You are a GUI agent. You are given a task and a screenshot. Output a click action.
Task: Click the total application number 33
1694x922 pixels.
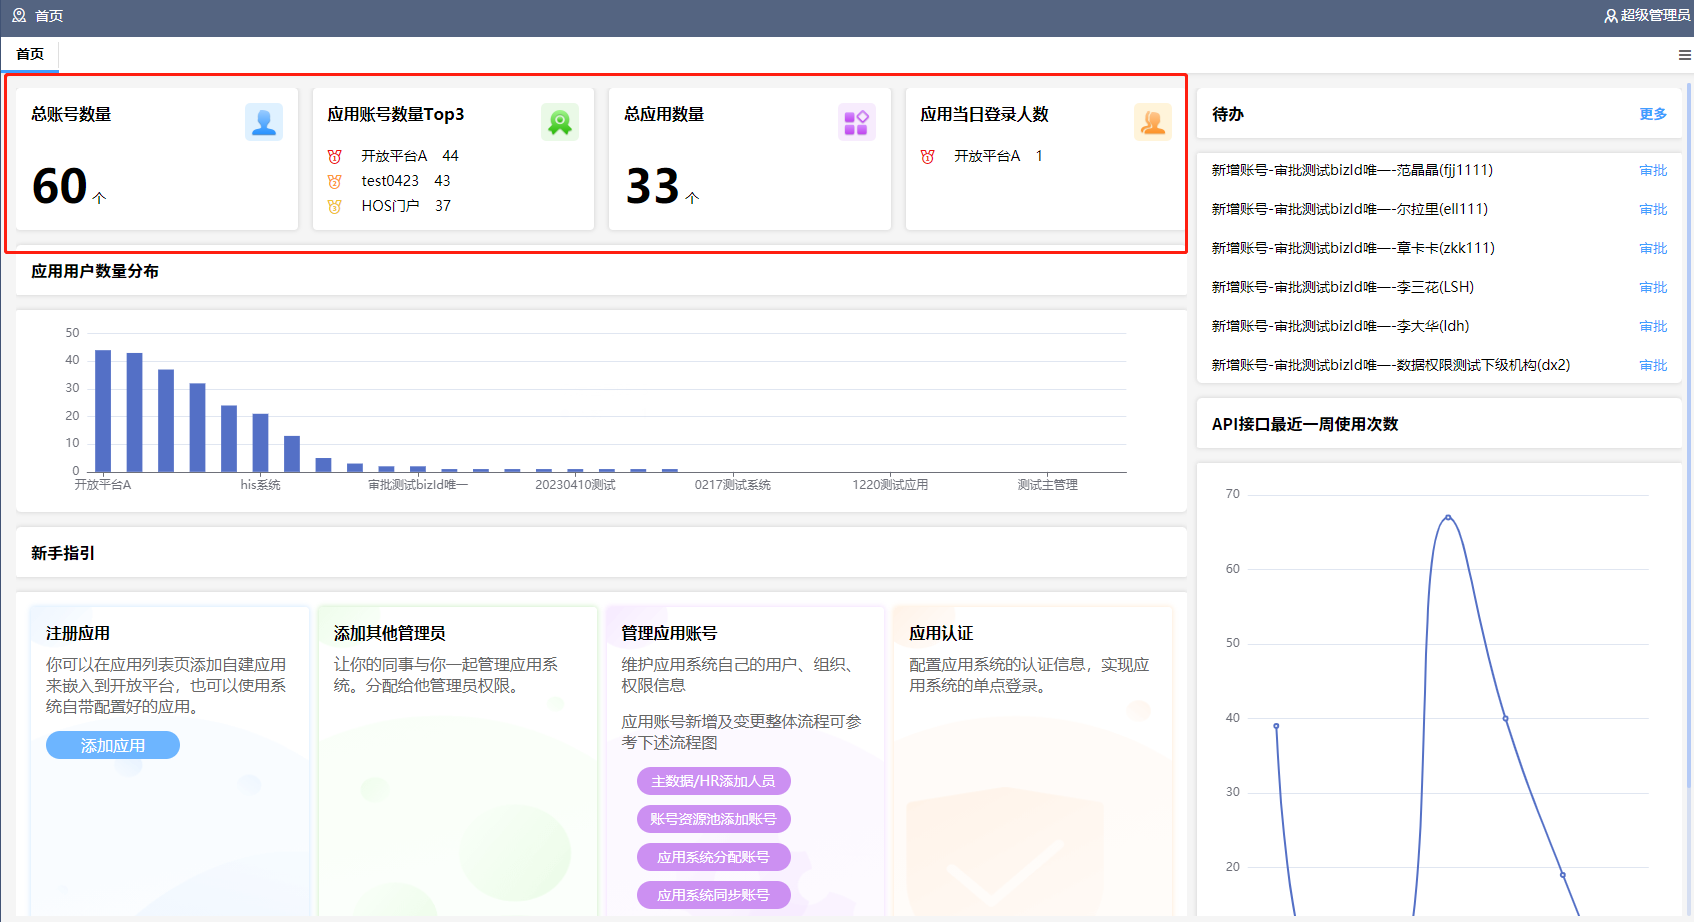click(653, 186)
